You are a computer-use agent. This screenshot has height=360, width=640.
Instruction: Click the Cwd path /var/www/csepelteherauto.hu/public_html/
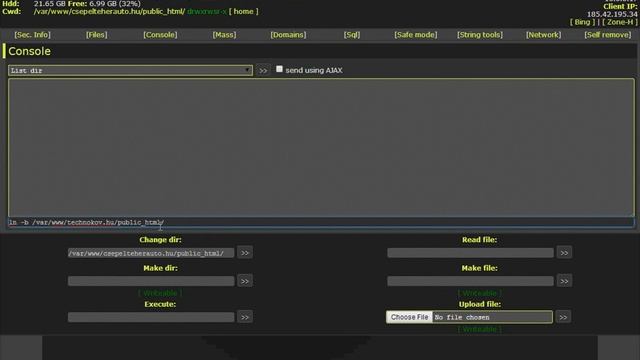point(109,11)
